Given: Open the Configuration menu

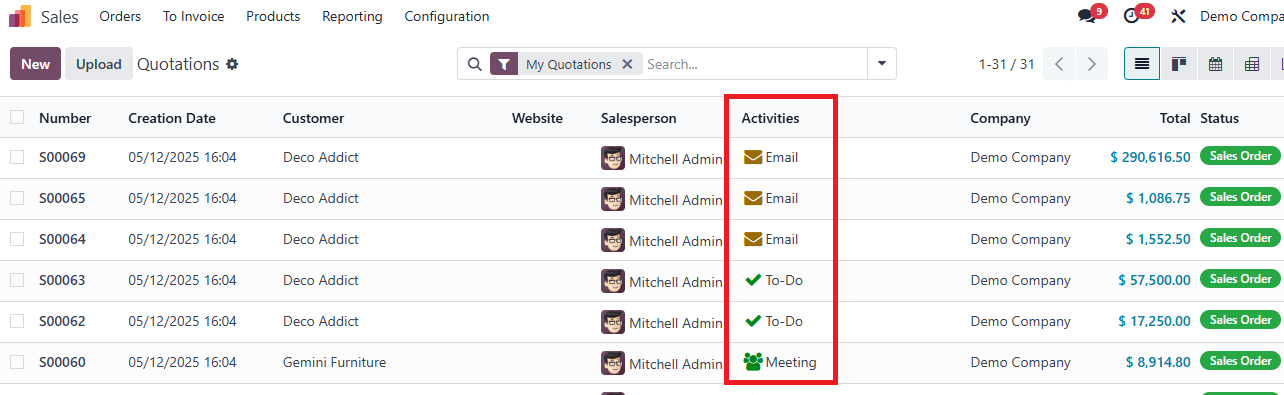Looking at the screenshot, I should tap(447, 16).
